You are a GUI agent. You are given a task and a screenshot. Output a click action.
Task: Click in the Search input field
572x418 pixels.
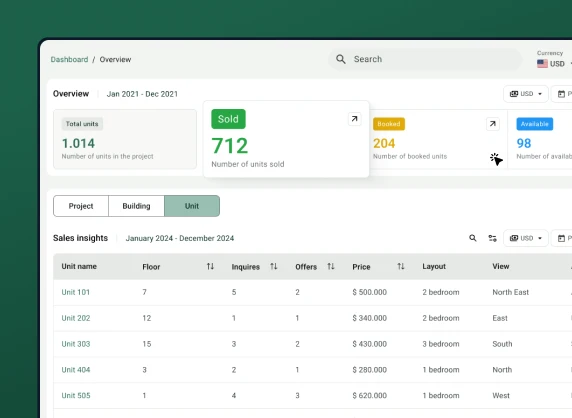tap(425, 59)
